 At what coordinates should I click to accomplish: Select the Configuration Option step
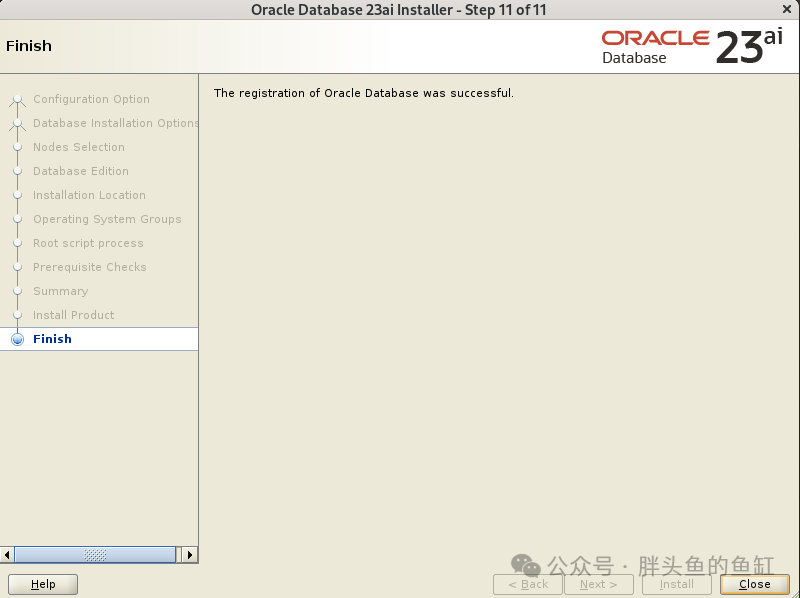pos(91,99)
